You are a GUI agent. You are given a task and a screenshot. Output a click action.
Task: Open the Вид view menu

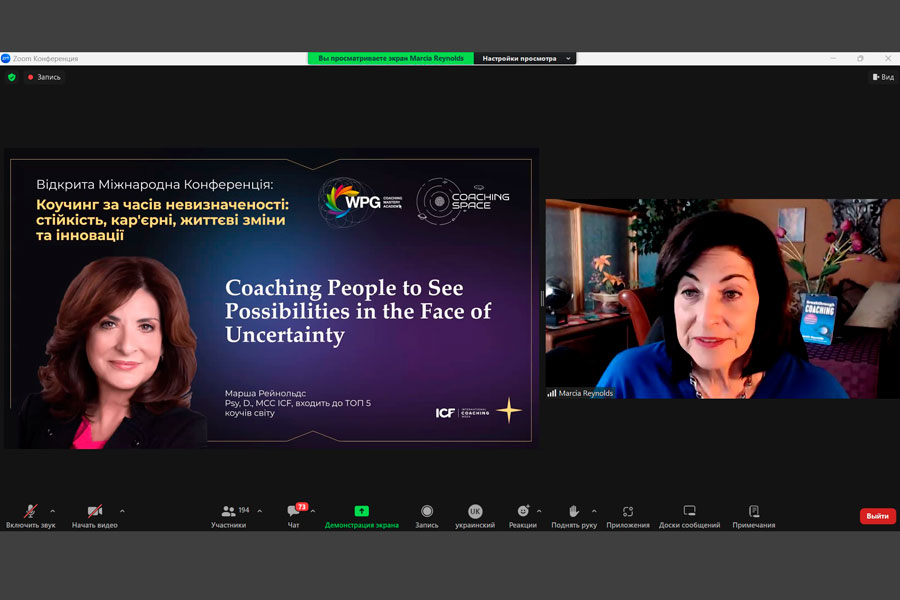coord(883,77)
